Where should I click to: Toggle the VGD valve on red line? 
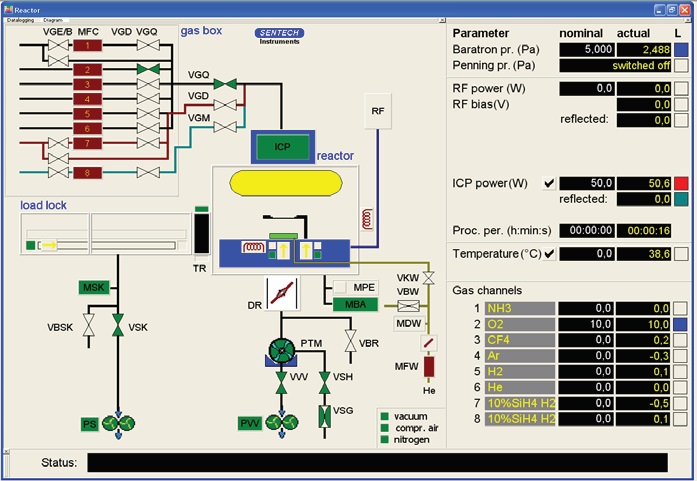click(225, 105)
